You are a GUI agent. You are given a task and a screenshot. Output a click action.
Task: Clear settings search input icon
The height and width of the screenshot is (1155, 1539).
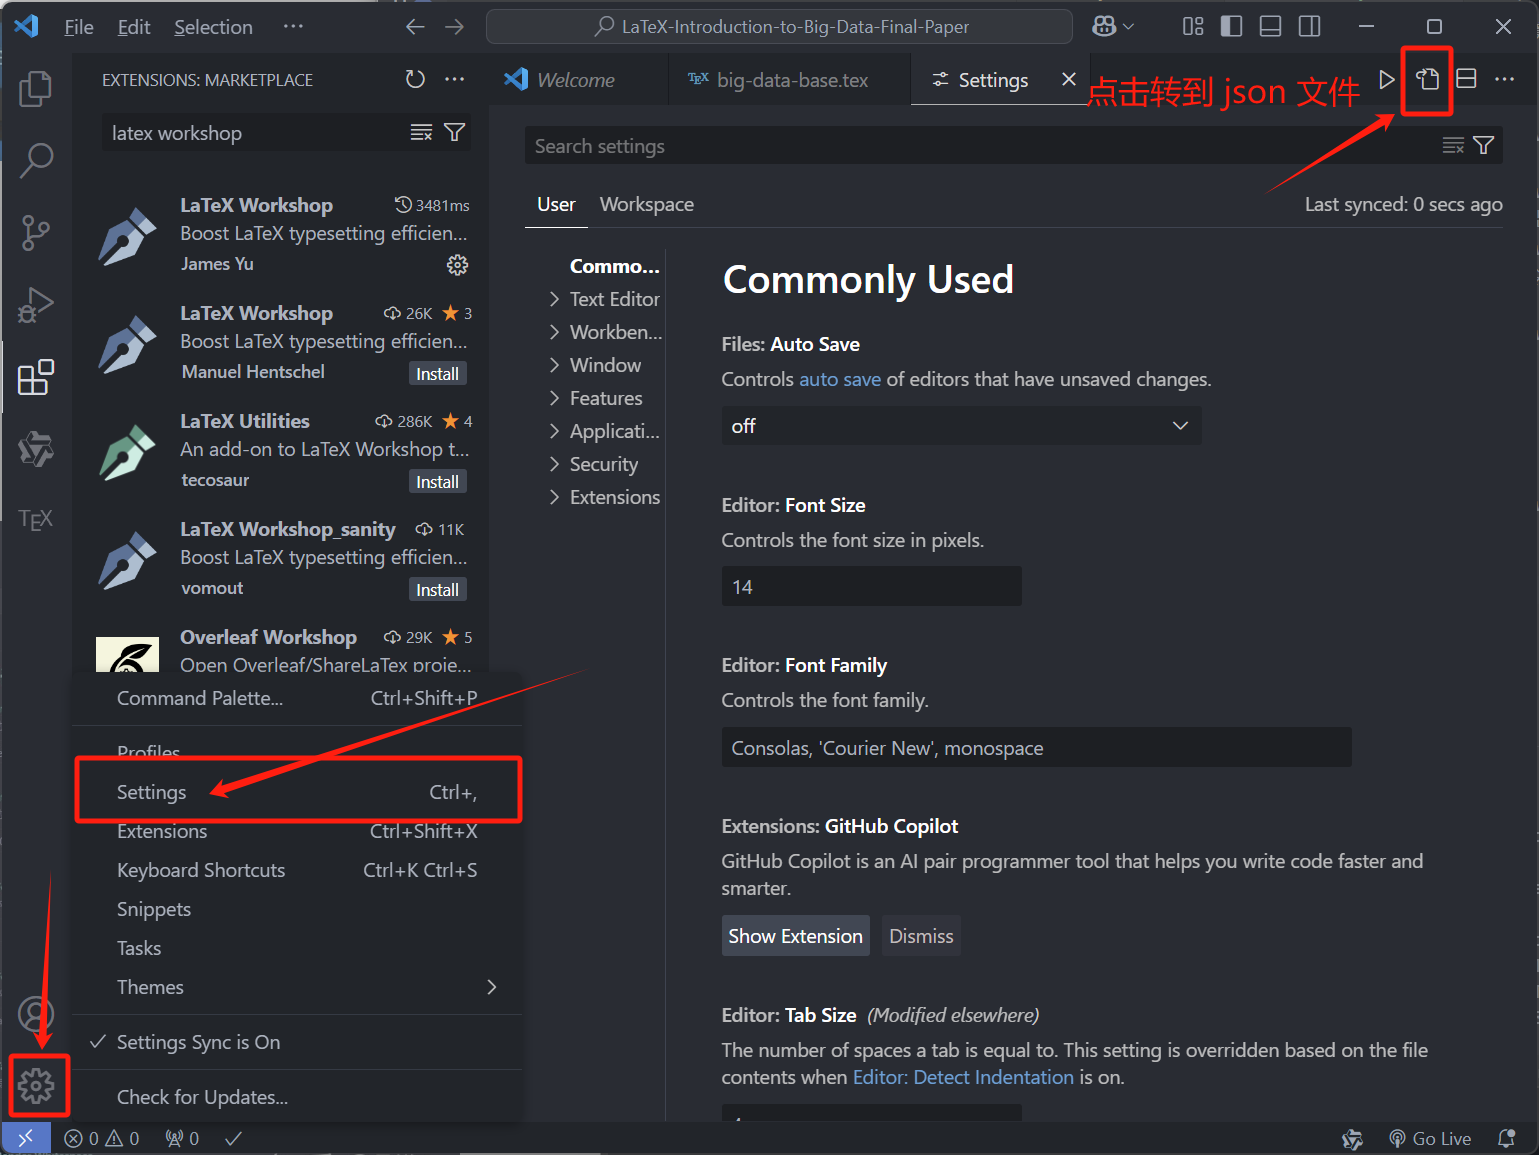1453,146
